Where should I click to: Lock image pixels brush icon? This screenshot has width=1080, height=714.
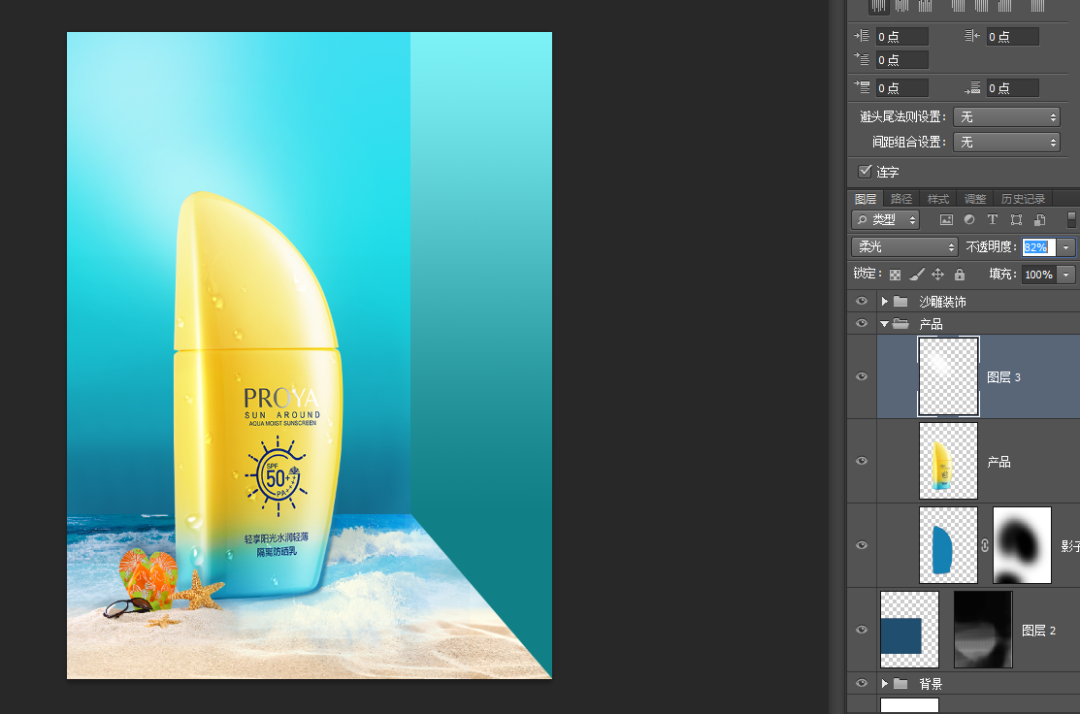pos(917,275)
